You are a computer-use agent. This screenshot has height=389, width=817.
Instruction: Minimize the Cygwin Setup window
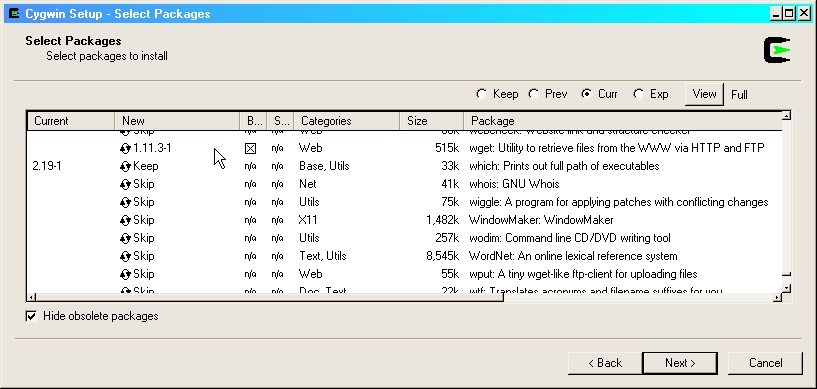776,14
